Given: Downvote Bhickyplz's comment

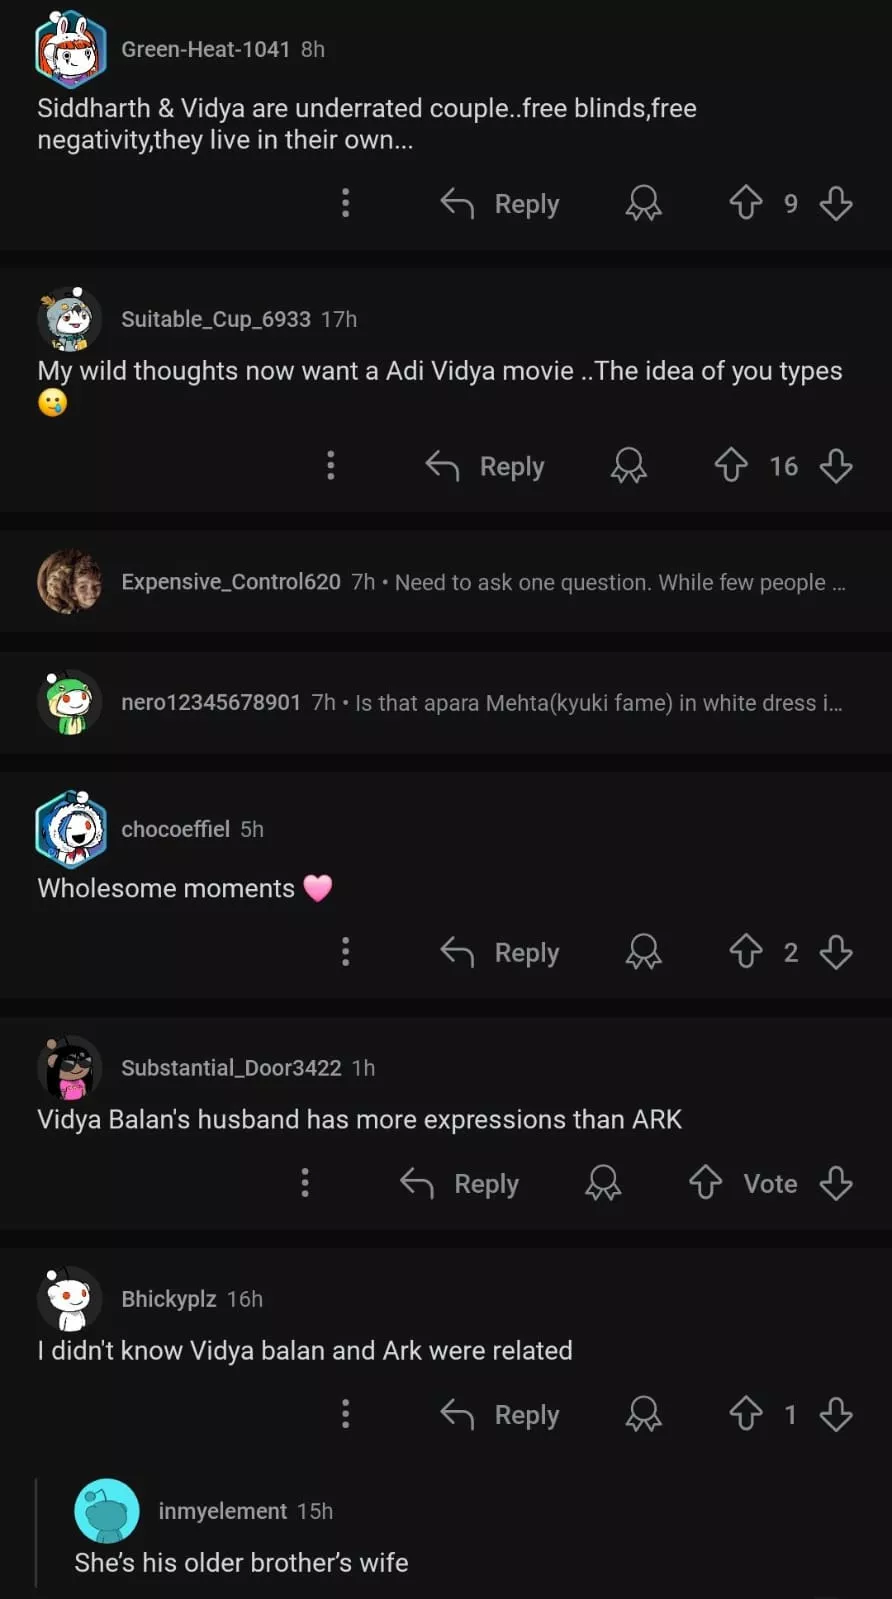Looking at the screenshot, I should pos(836,1414).
